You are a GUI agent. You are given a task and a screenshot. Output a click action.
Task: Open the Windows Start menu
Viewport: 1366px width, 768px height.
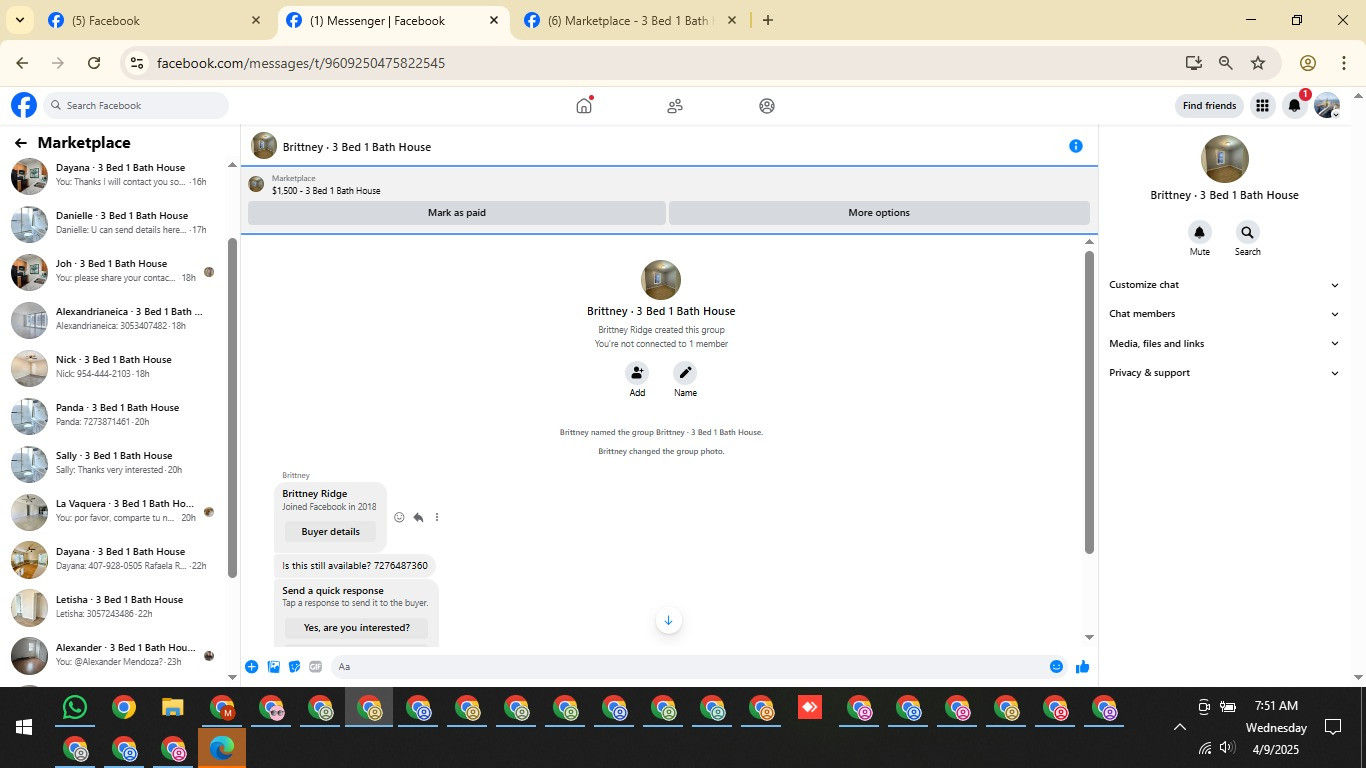[24, 727]
